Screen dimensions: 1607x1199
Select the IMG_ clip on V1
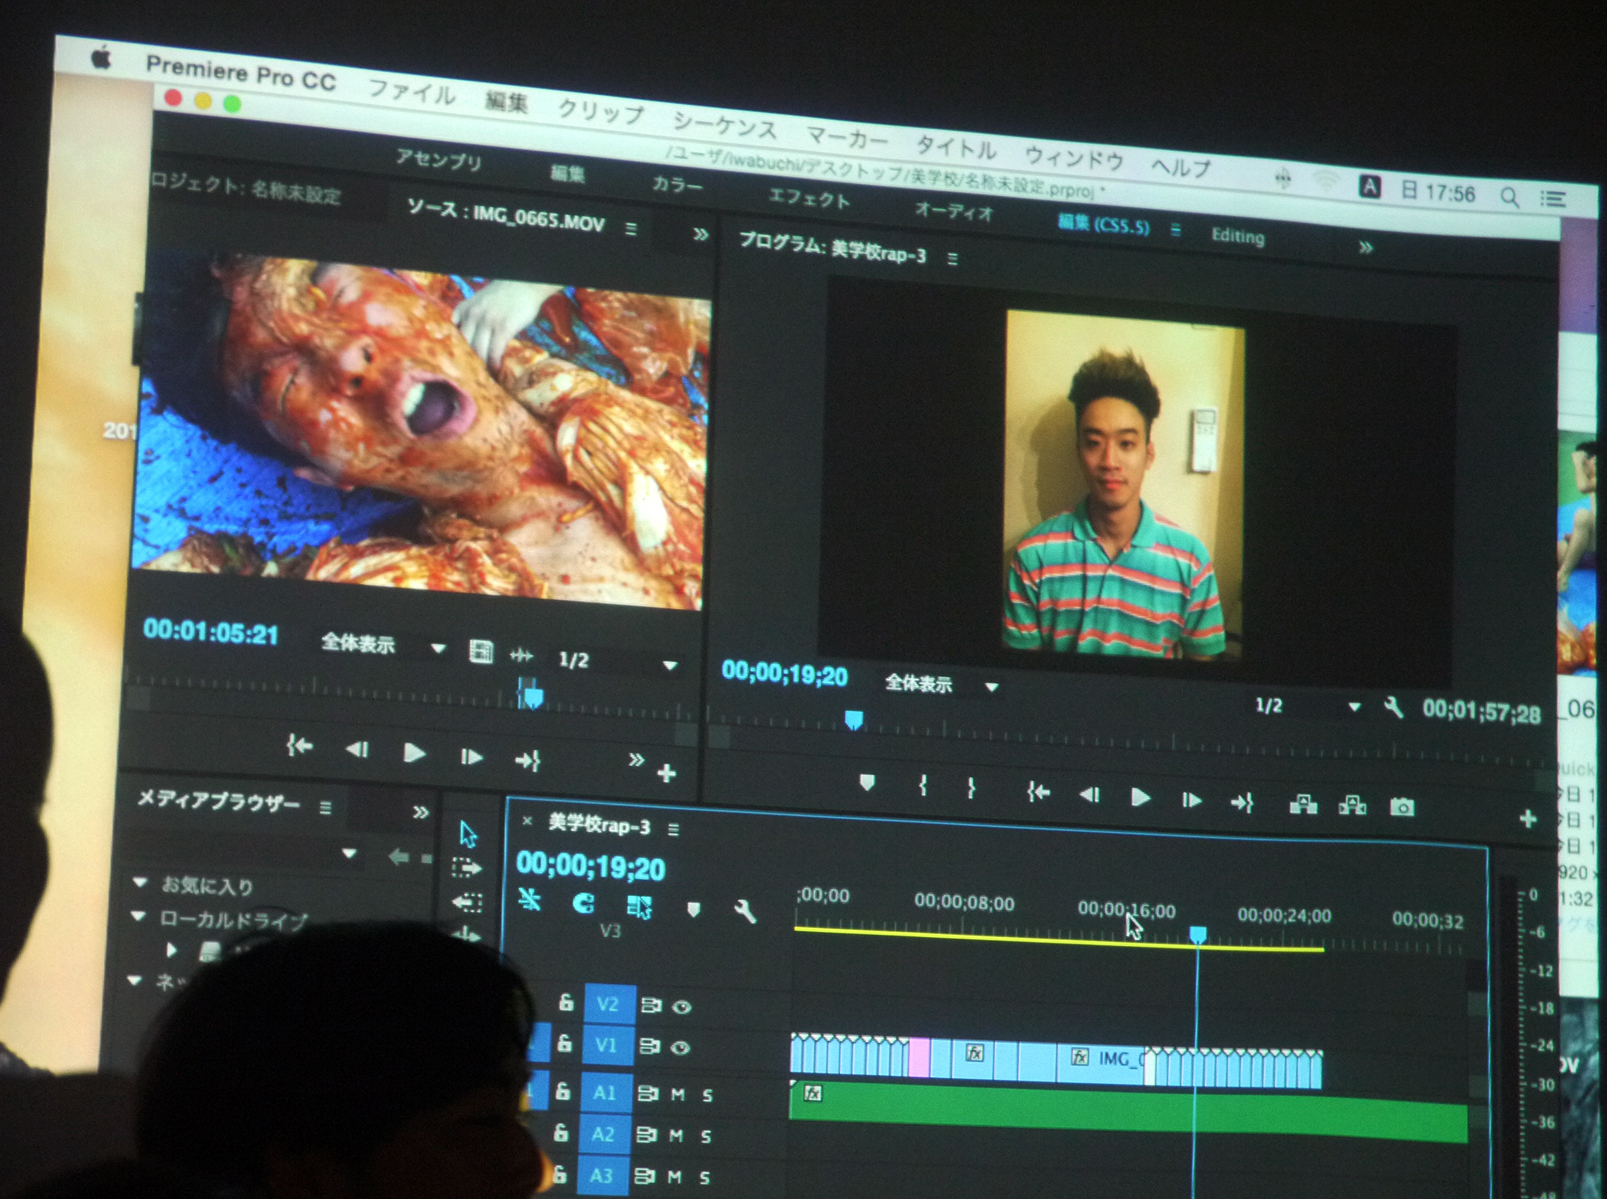click(1099, 1060)
